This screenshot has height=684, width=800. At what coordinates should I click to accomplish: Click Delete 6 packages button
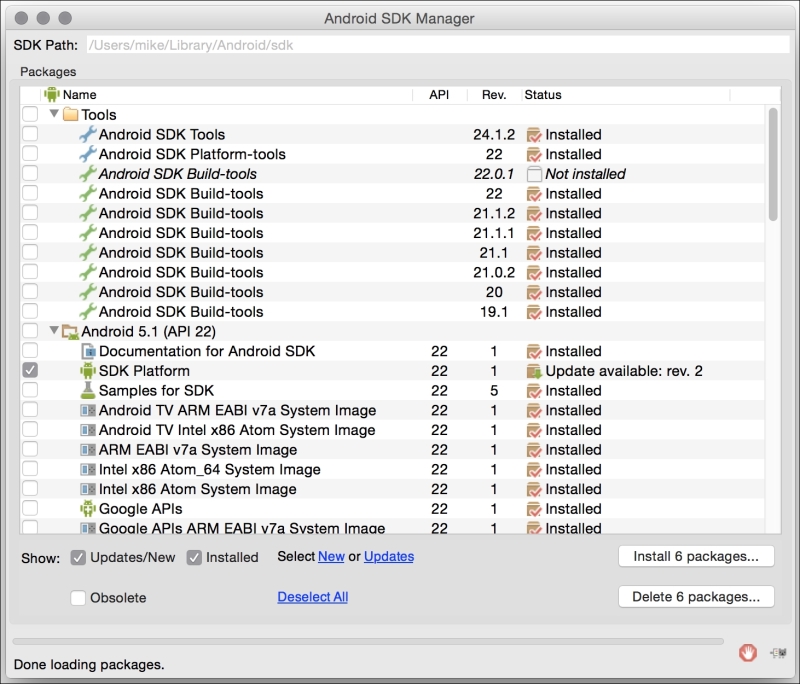(696, 597)
